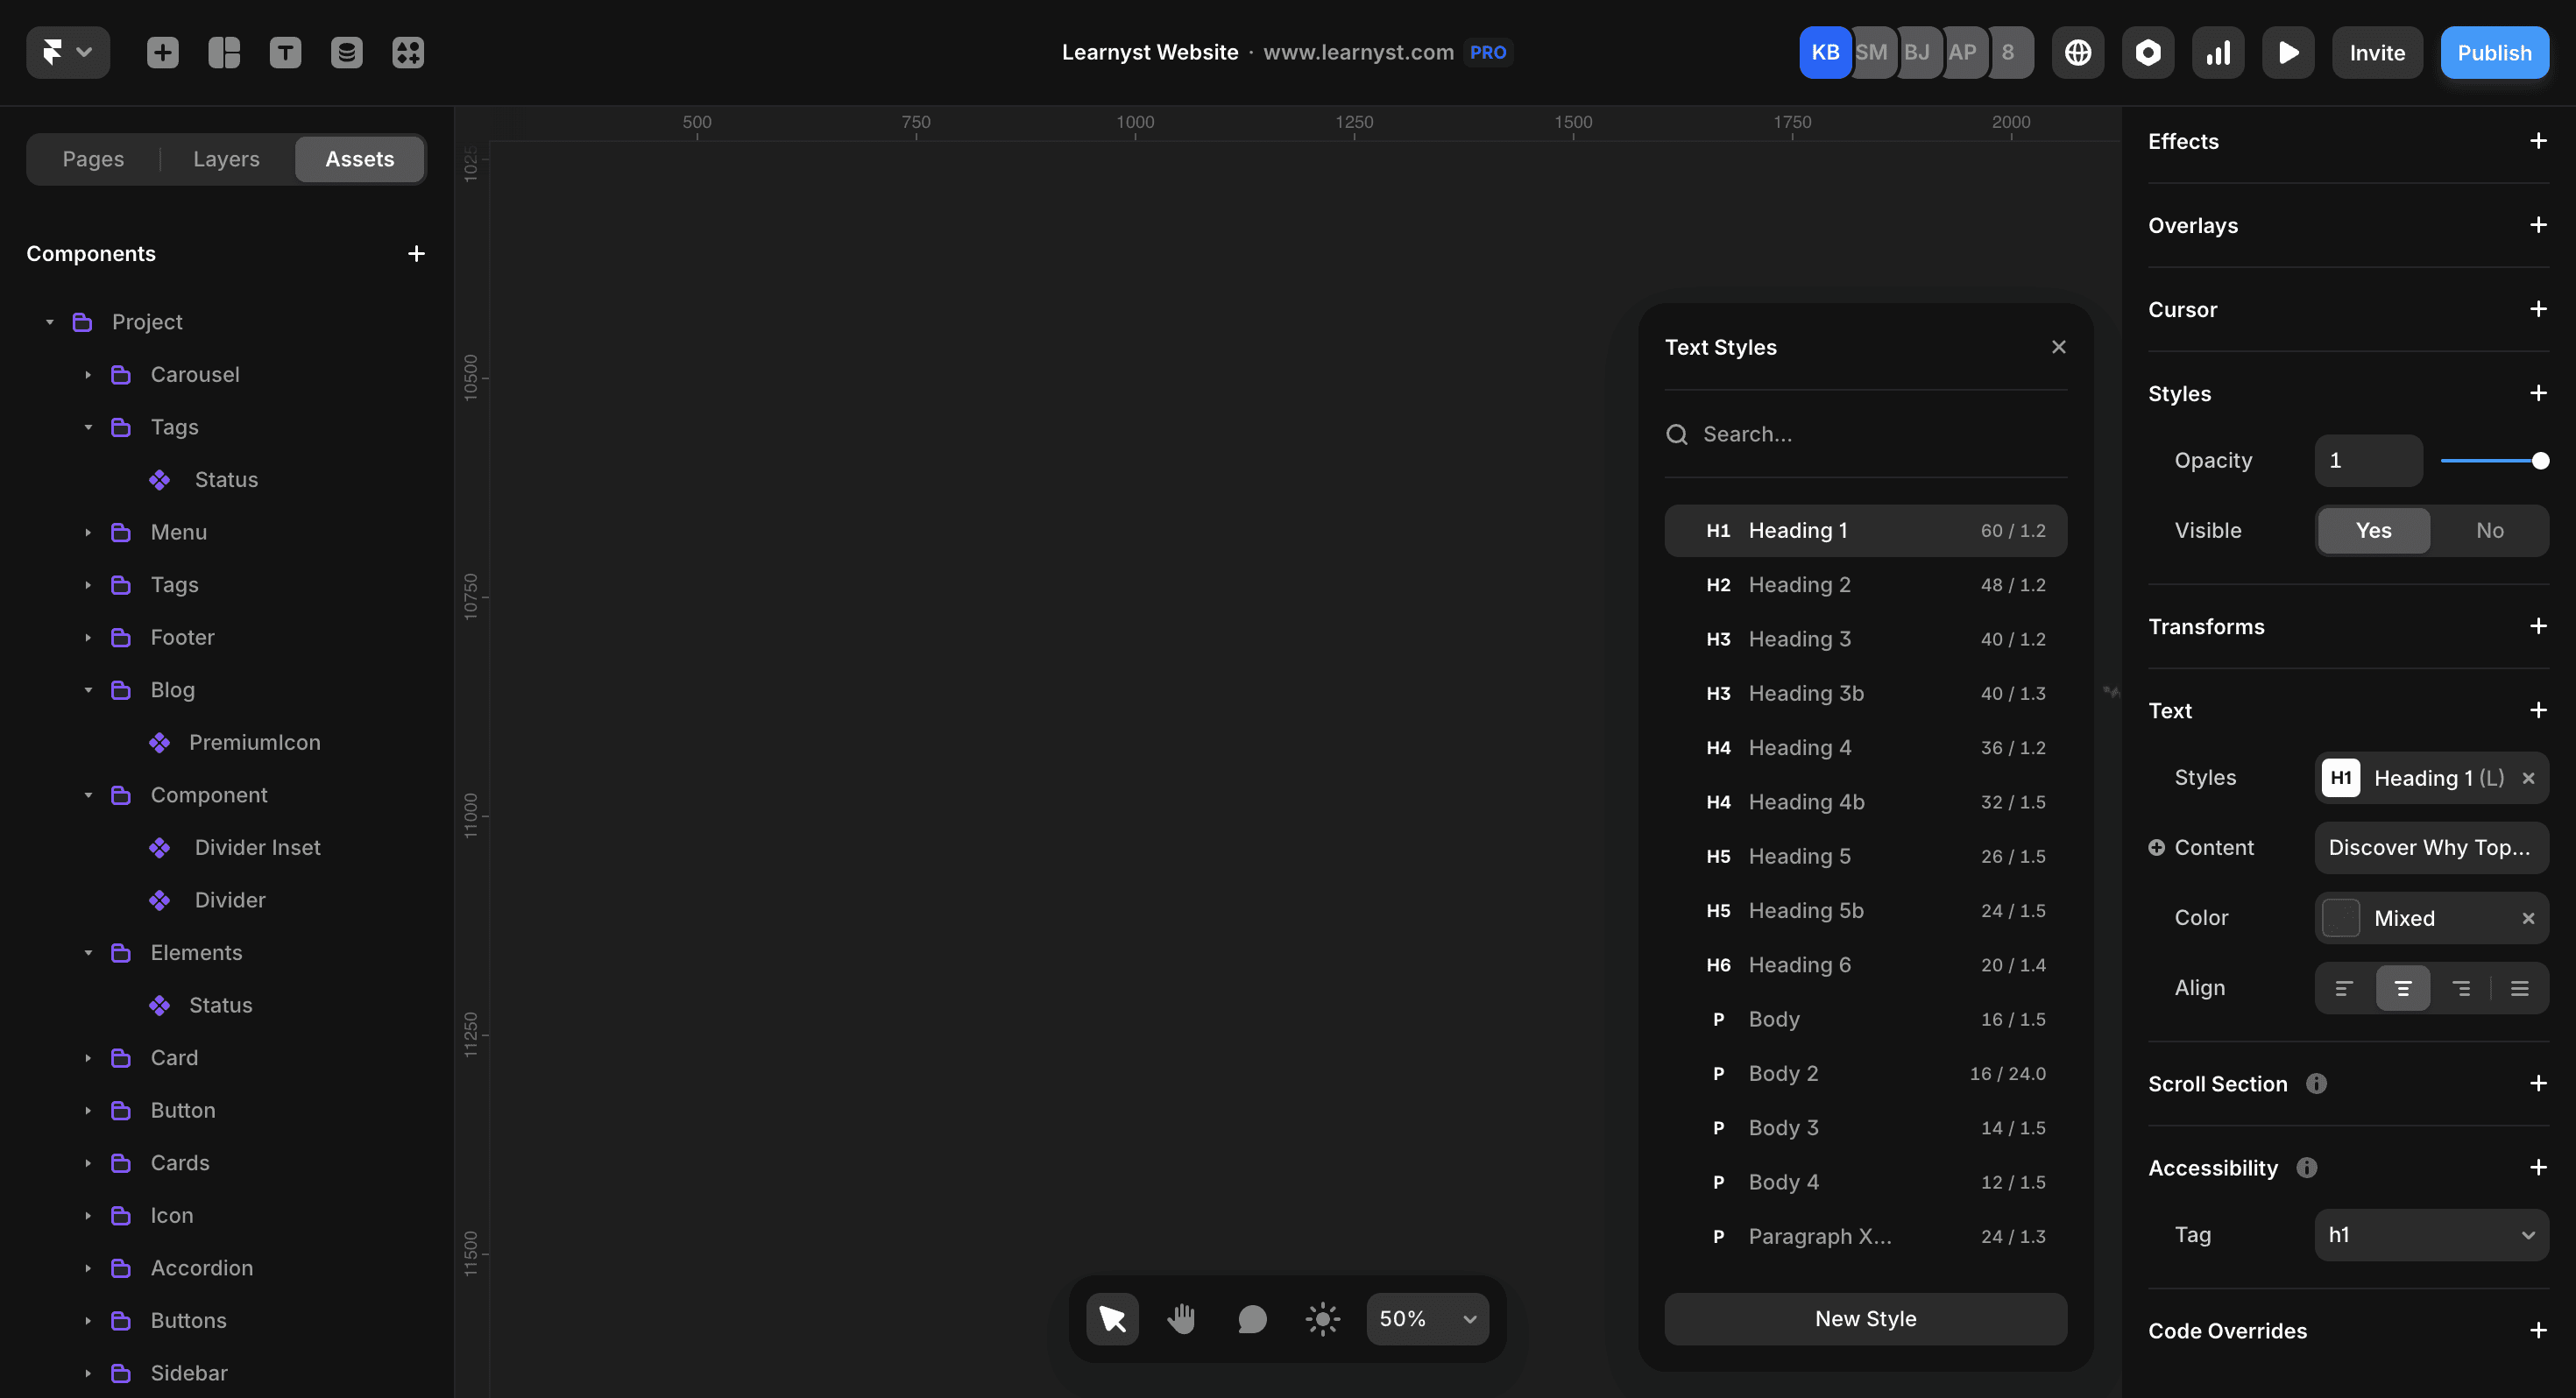Click the Insert plus tool in toolbar
The width and height of the screenshot is (2576, 1398).
point(162,52)
